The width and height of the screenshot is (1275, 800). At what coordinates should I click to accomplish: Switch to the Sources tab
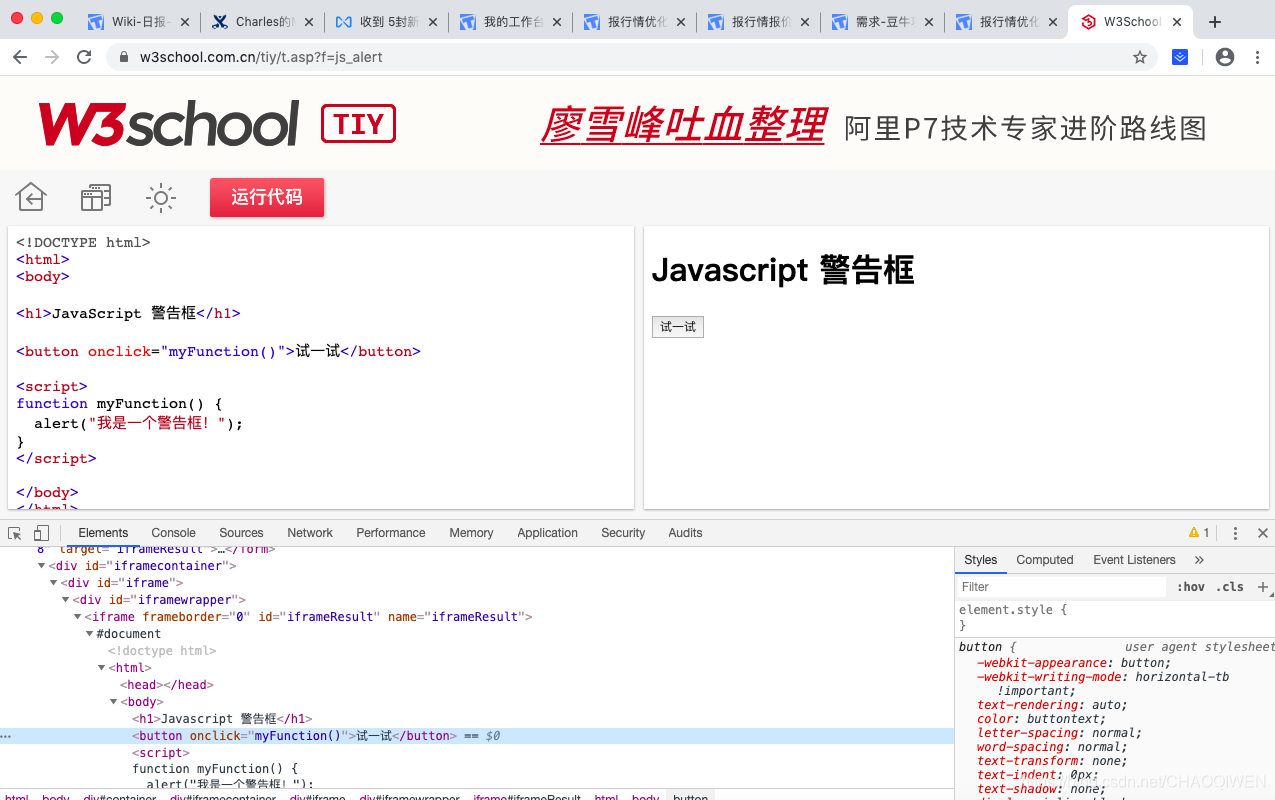(241, 533)
